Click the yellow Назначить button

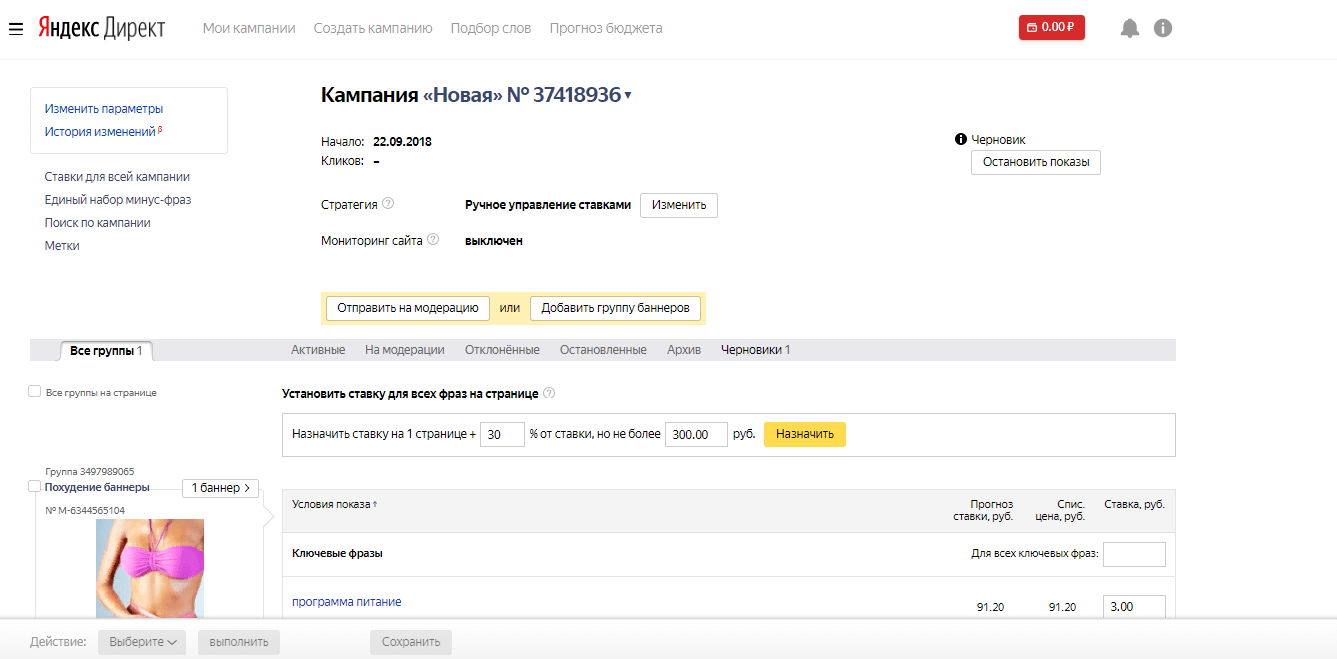click(804, 435)
